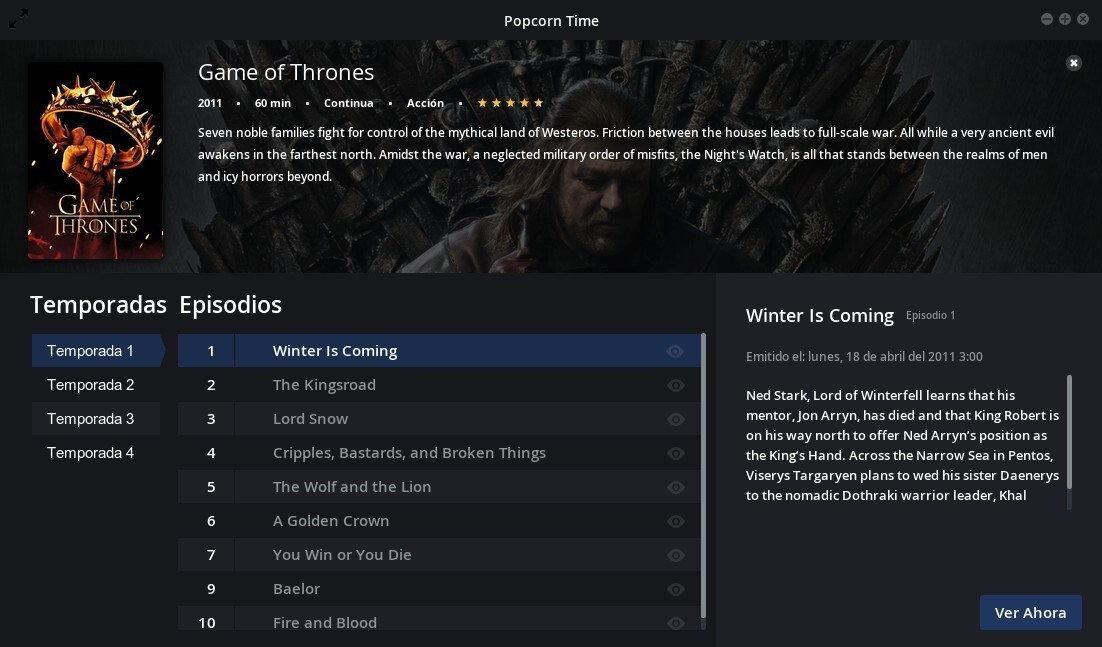Select episode 9, Baelor
This screenshot has height=647, width=1102.
pyautogui.click(x=297, y=588)
